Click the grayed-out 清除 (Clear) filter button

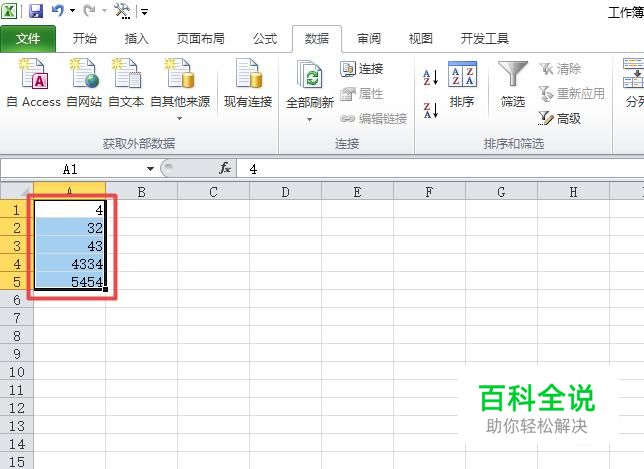pos(560,69)
